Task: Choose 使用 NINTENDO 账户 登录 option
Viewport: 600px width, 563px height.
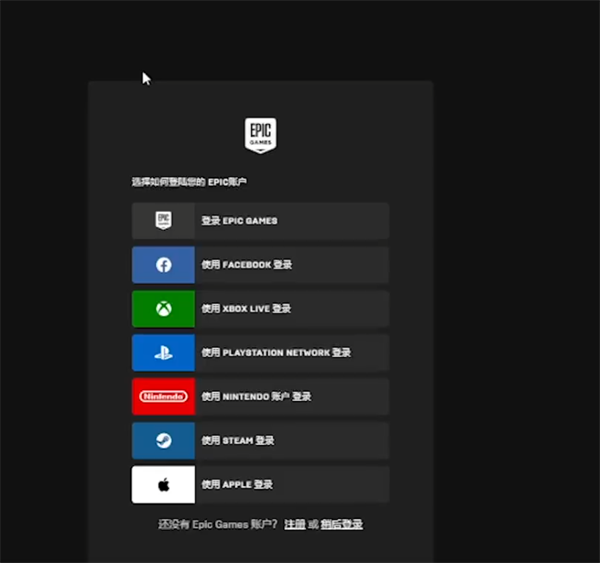Action: pyautogui.click(x=261, y=397)
